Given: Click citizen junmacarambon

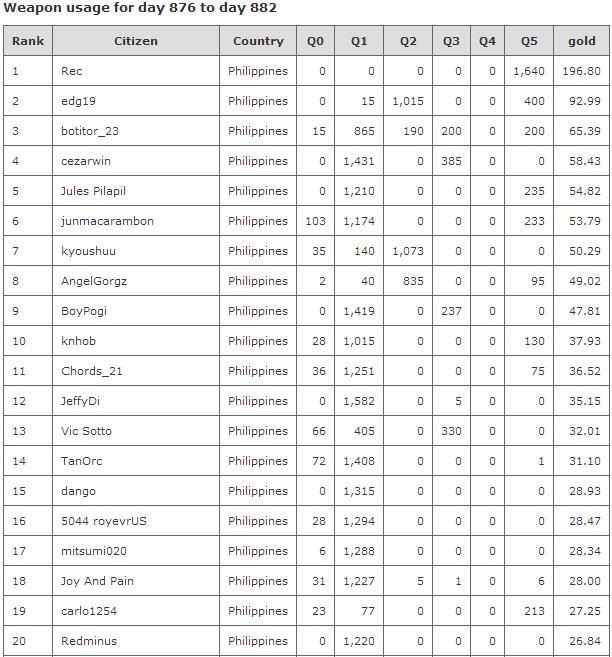Looking at the screenshot, I should [107, 221].
